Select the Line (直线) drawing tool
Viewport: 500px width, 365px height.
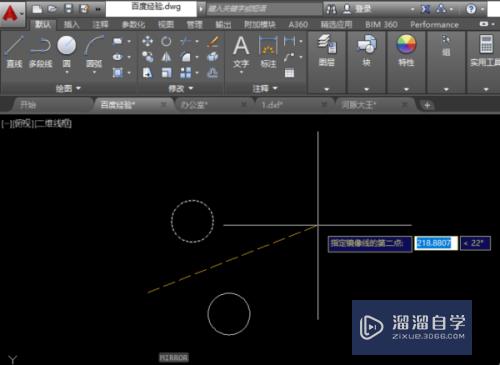click(14, 51)
